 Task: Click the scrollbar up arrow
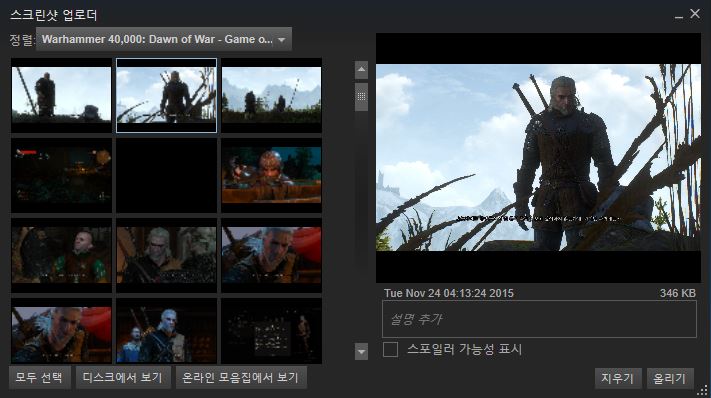(x=361, y=70)
